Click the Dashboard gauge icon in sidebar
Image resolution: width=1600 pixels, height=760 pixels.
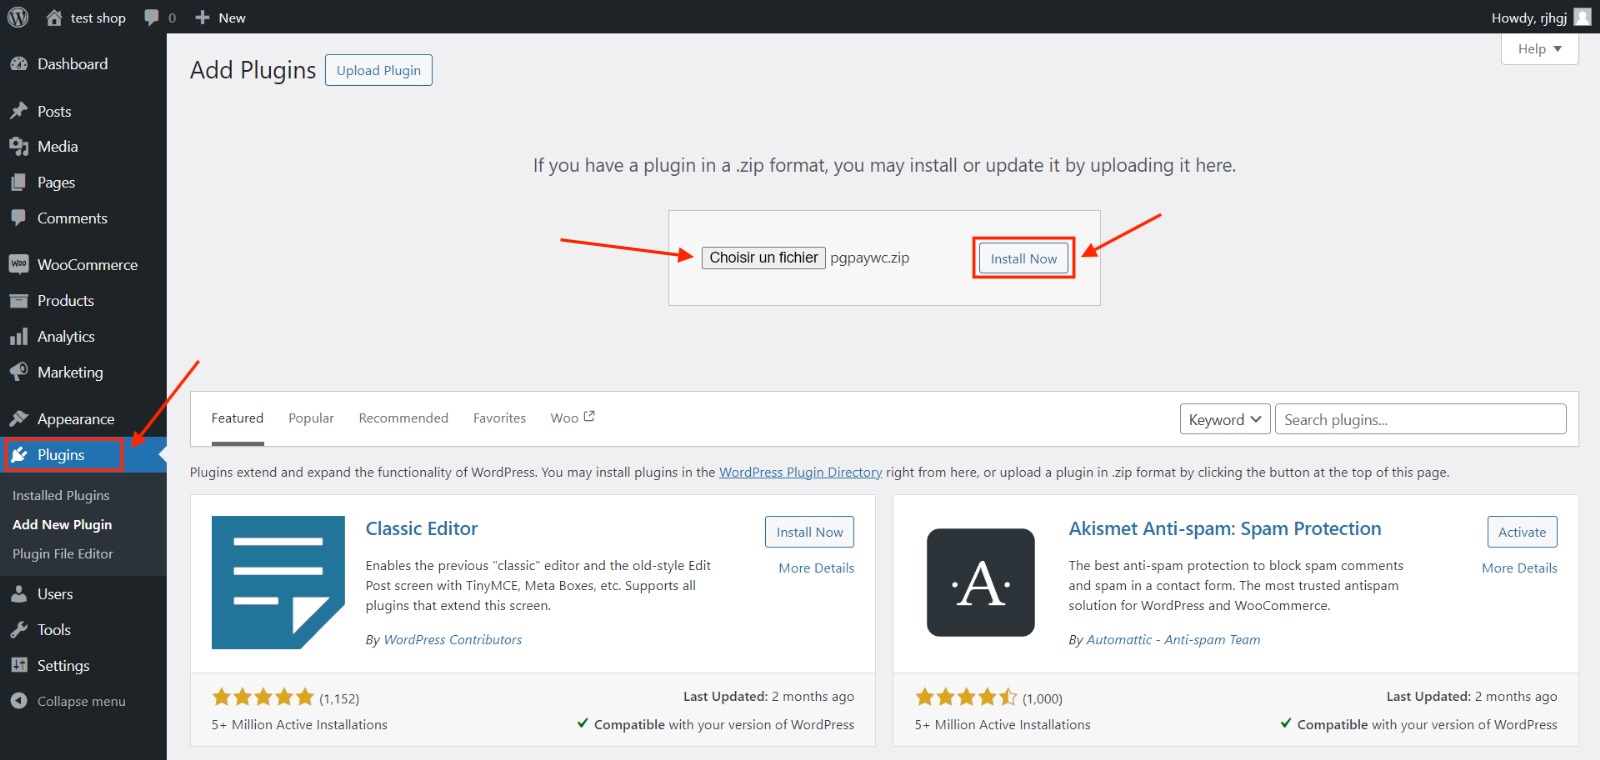(x=18, y=64)
